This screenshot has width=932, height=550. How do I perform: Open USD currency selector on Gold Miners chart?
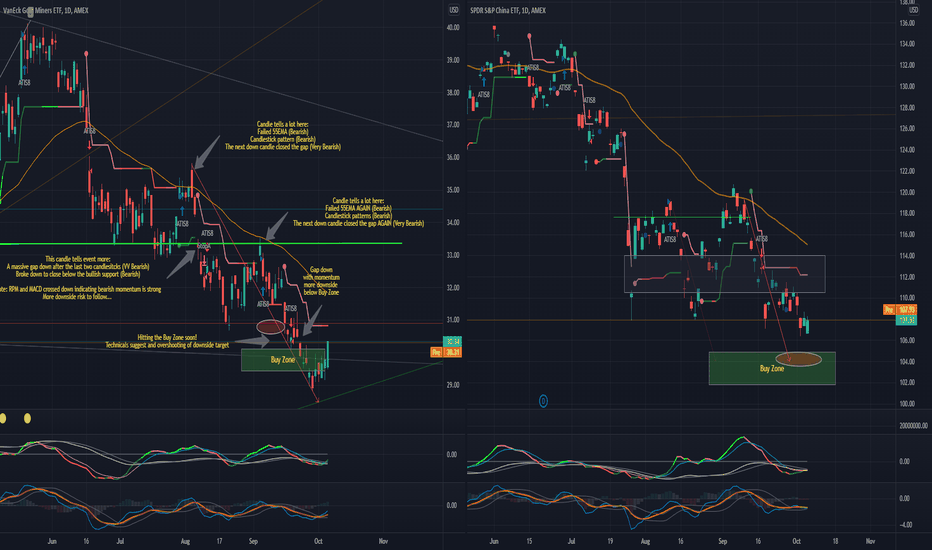click(454, 10)
